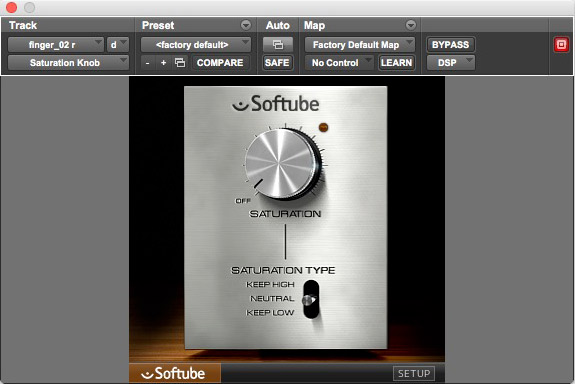Click the Map header label
The height and width of the screenshot is (384, 575).
point(314,25)
